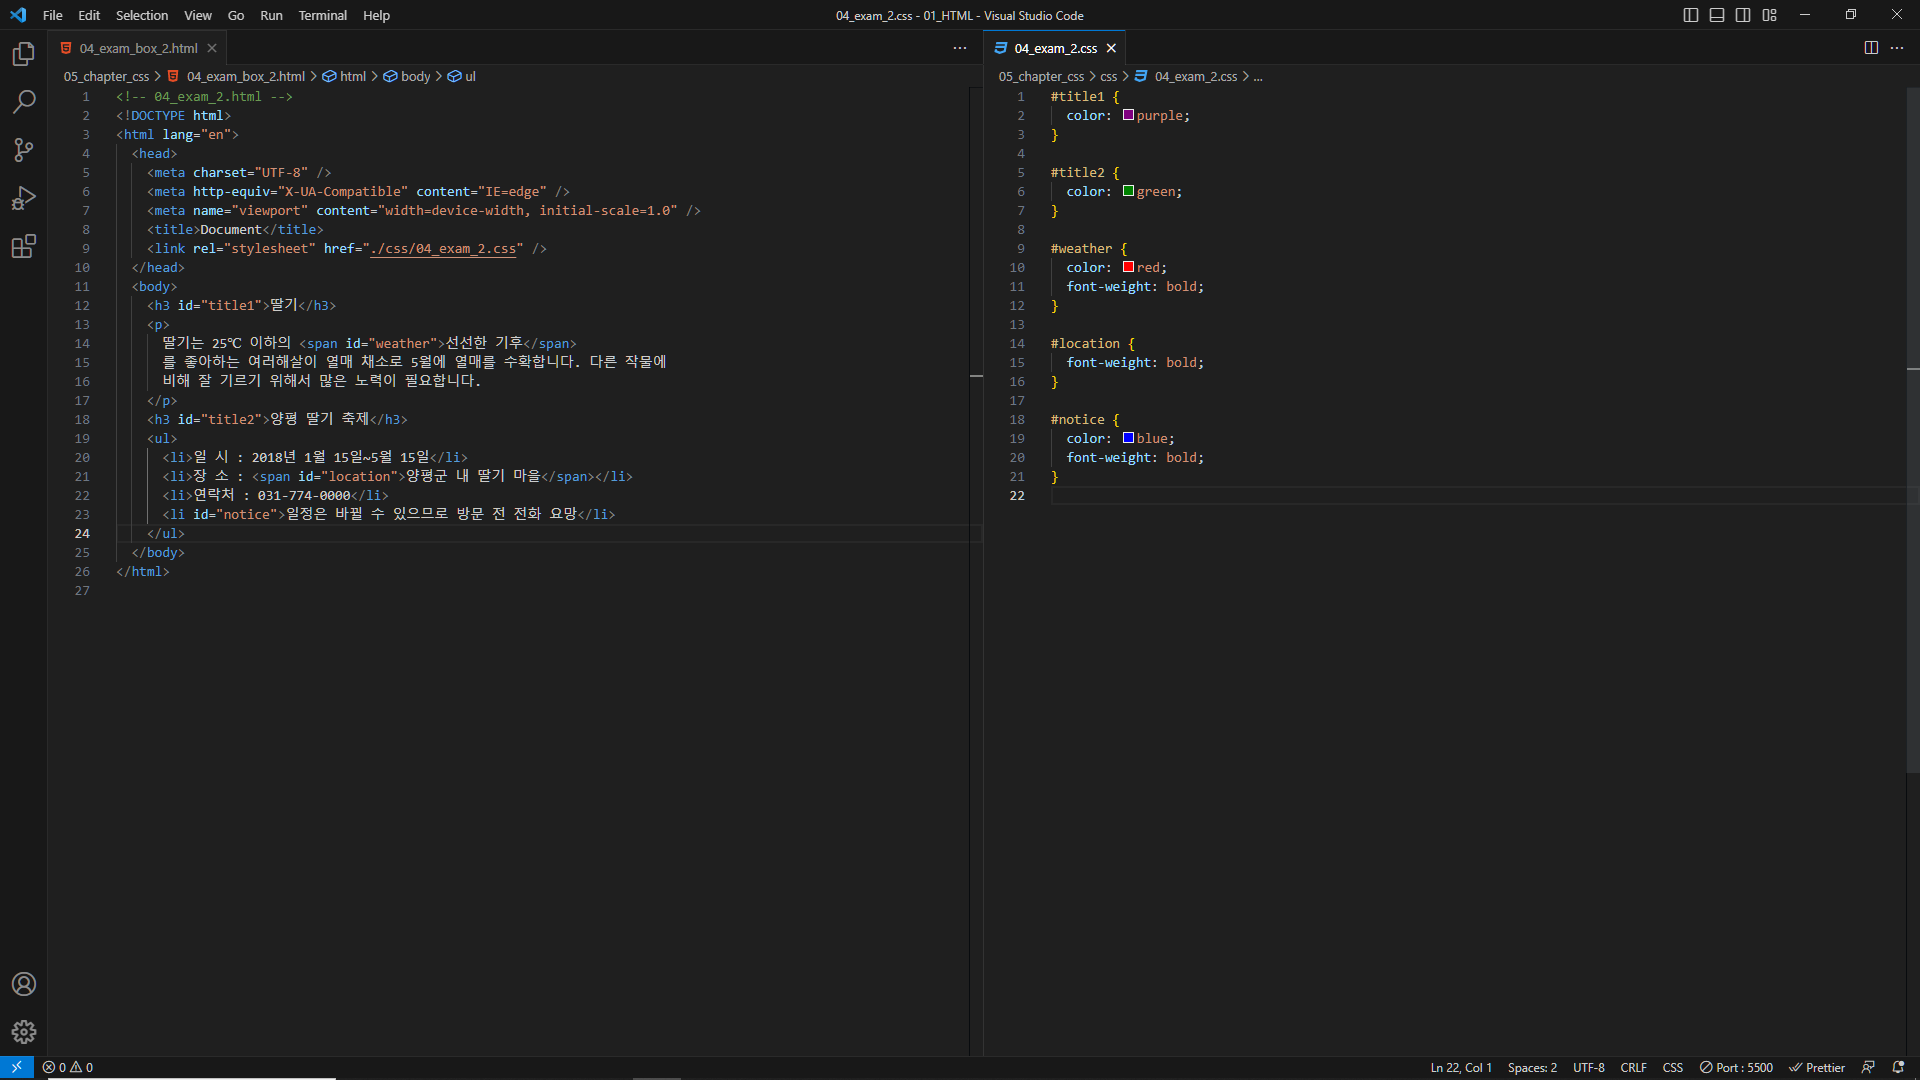Toggle Primary Side Bar layout button
The image size is (1920, 1080).
tap(1691, 15)
